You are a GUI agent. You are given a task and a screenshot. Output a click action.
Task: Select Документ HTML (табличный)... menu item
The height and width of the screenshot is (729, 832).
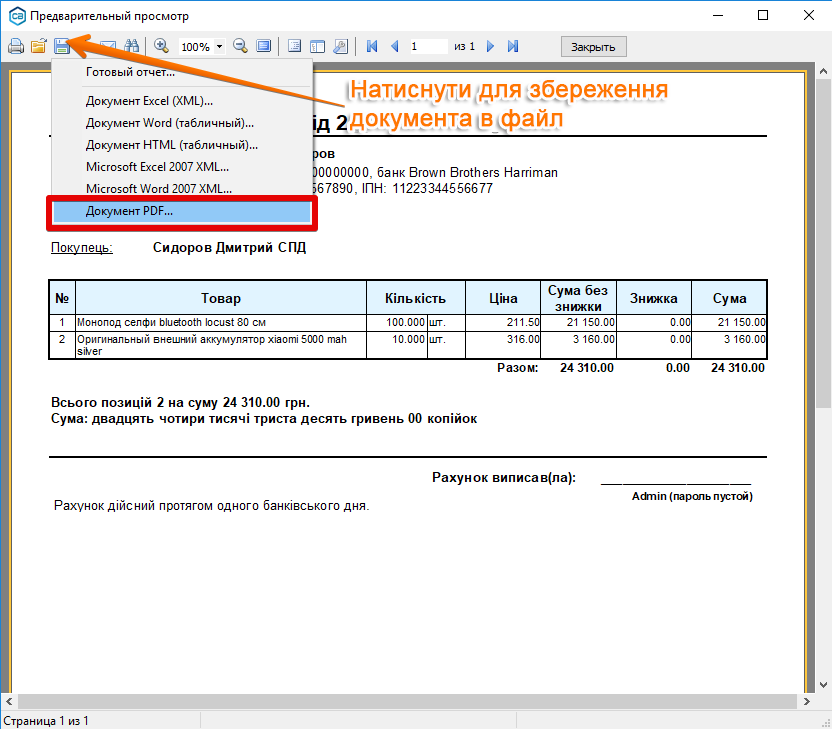[182, 145]
